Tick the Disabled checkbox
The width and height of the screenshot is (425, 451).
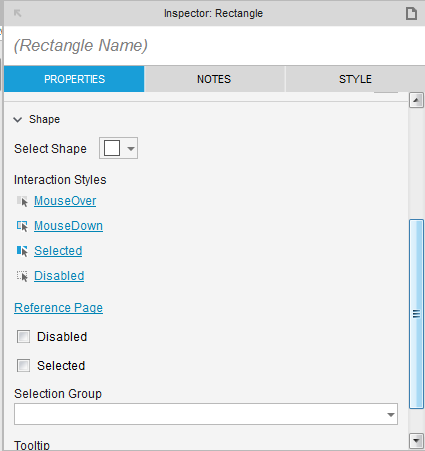click(23, 337)
